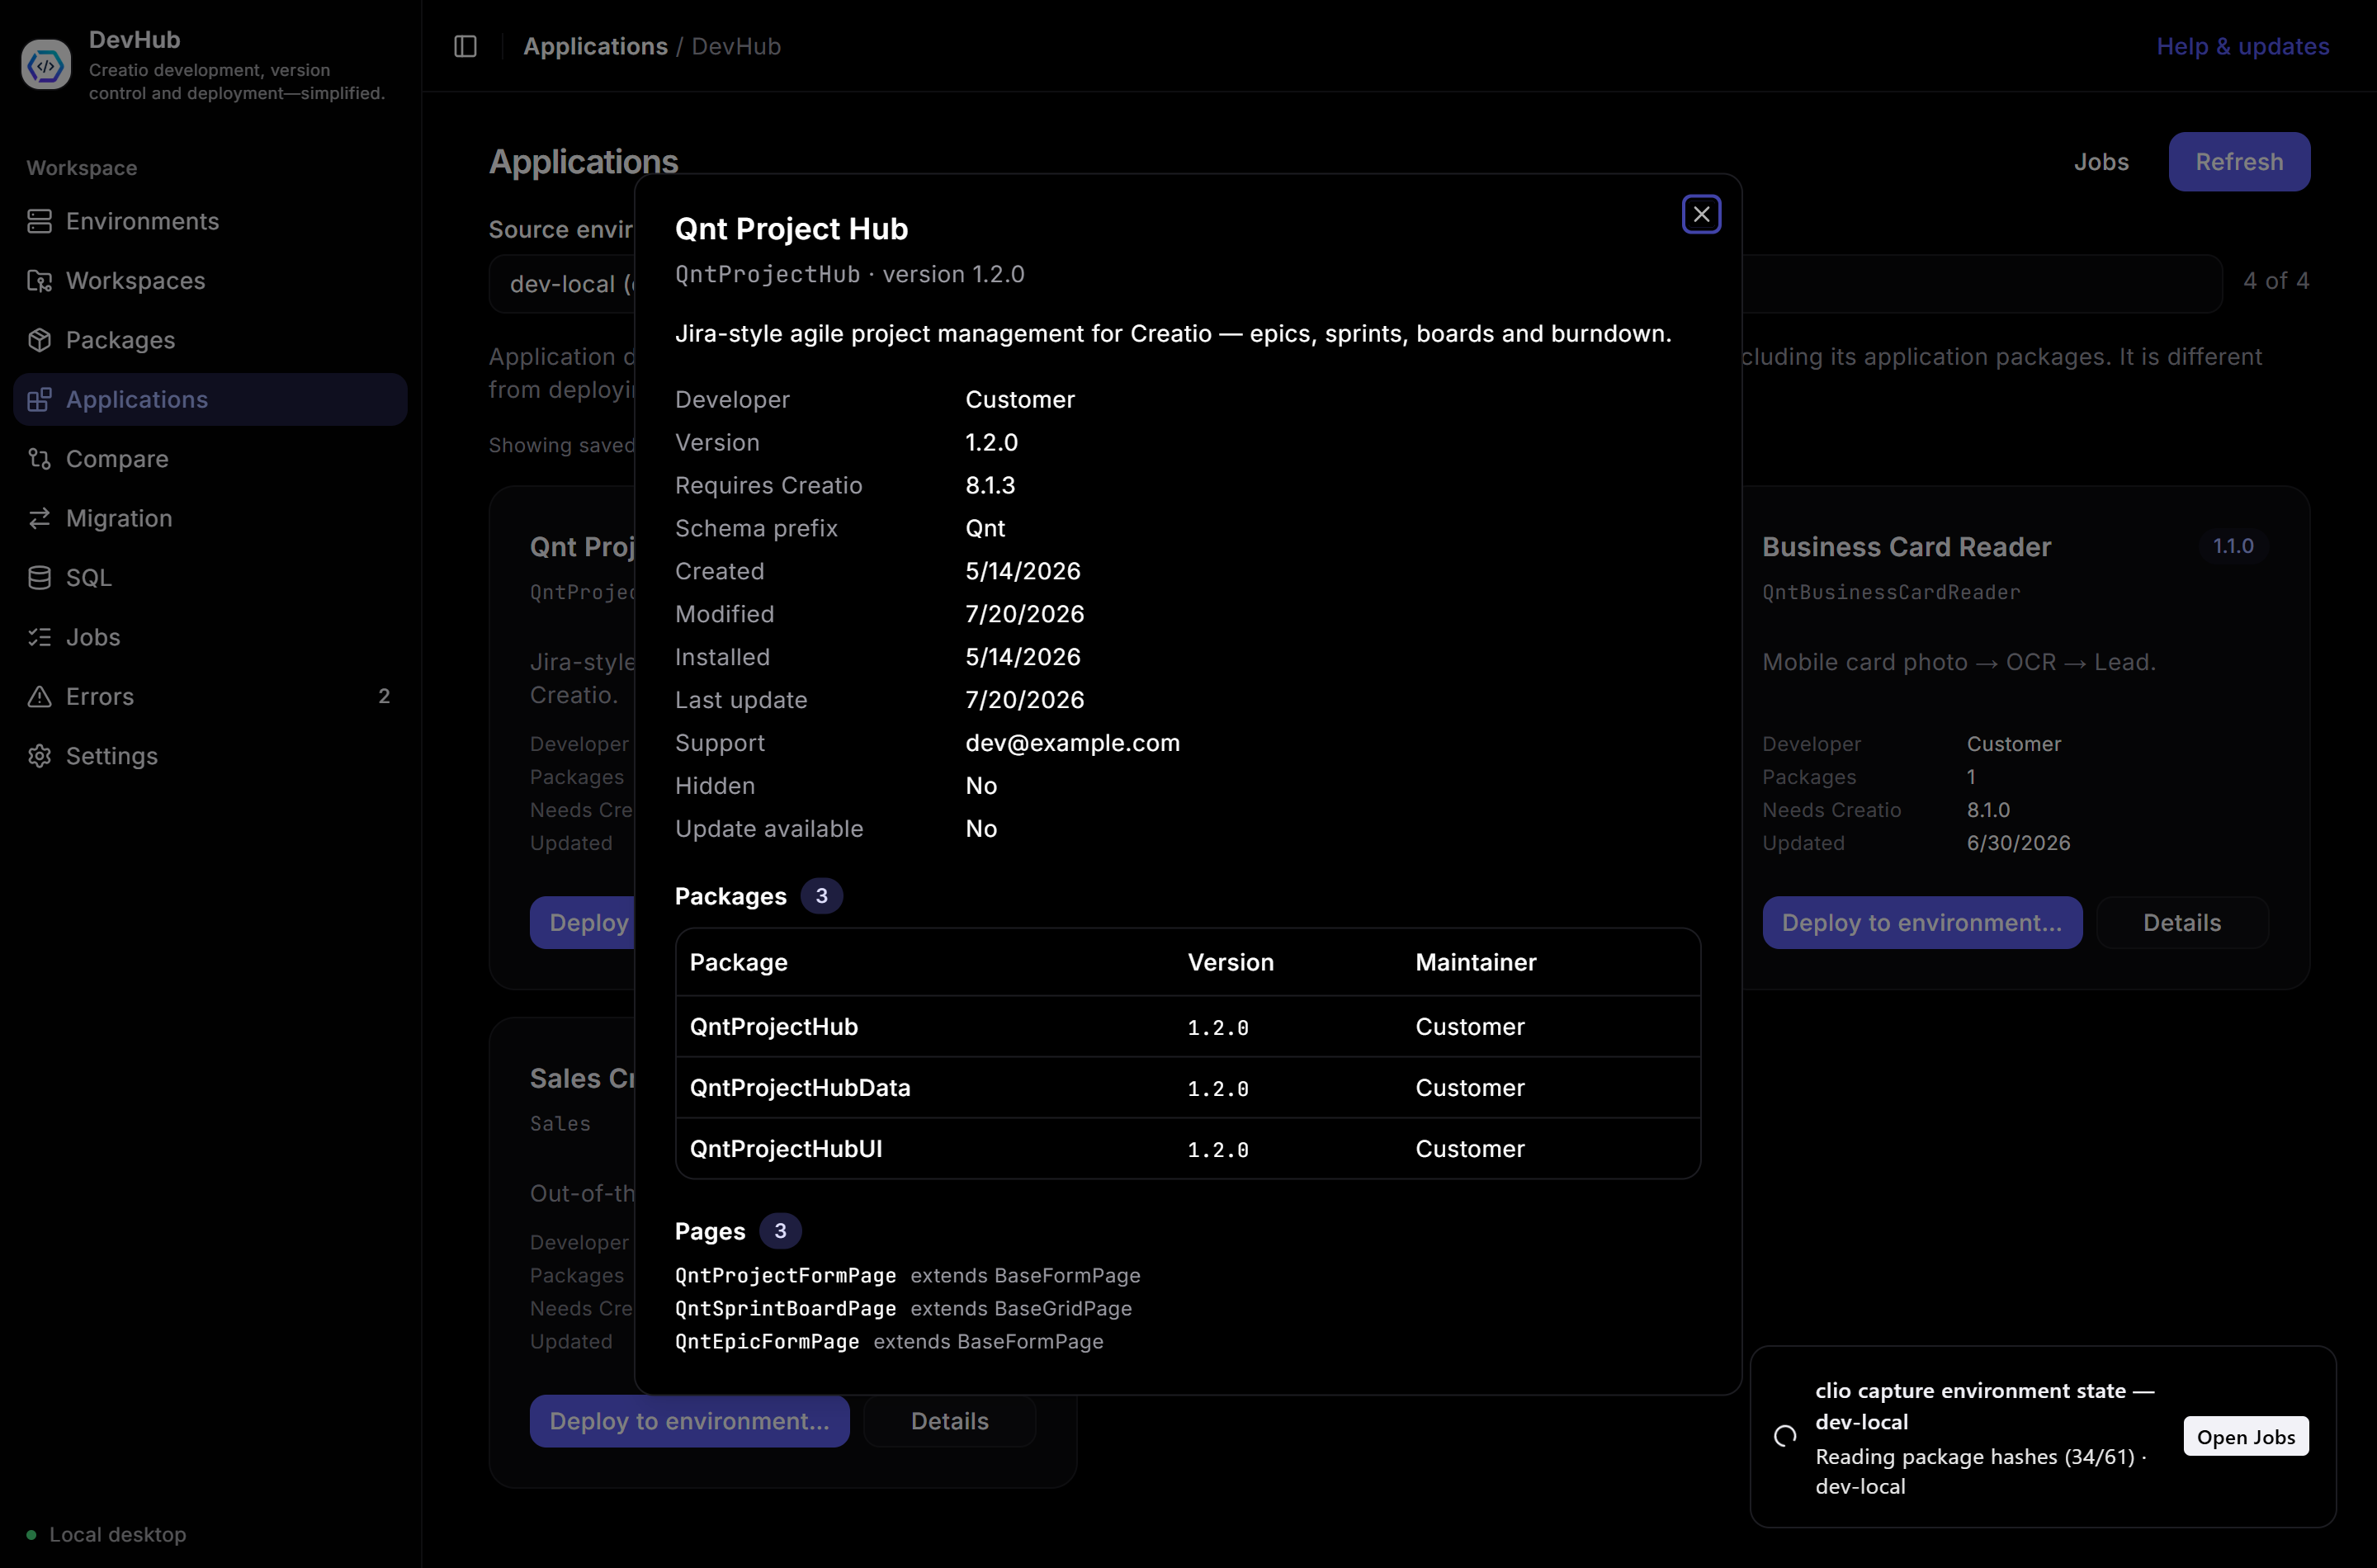The width and height of the screenshot is (2377, 1568).
Task: Click the Packages cube icon
Action: point(39,340)
